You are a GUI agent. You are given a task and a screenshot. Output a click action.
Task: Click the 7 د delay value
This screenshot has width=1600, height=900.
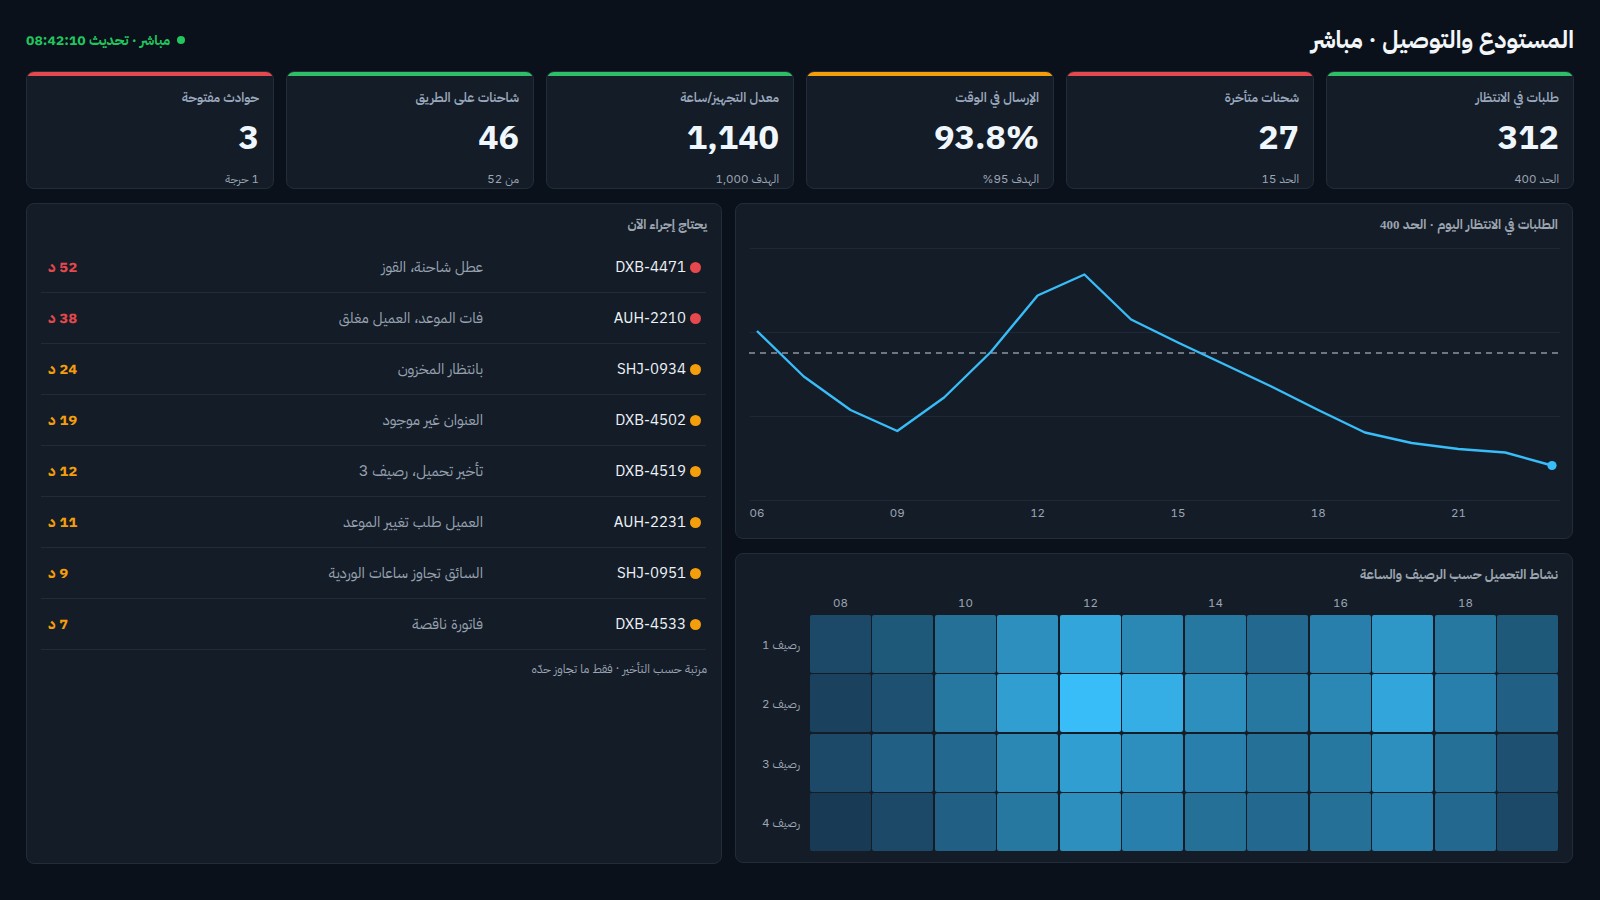58,624
